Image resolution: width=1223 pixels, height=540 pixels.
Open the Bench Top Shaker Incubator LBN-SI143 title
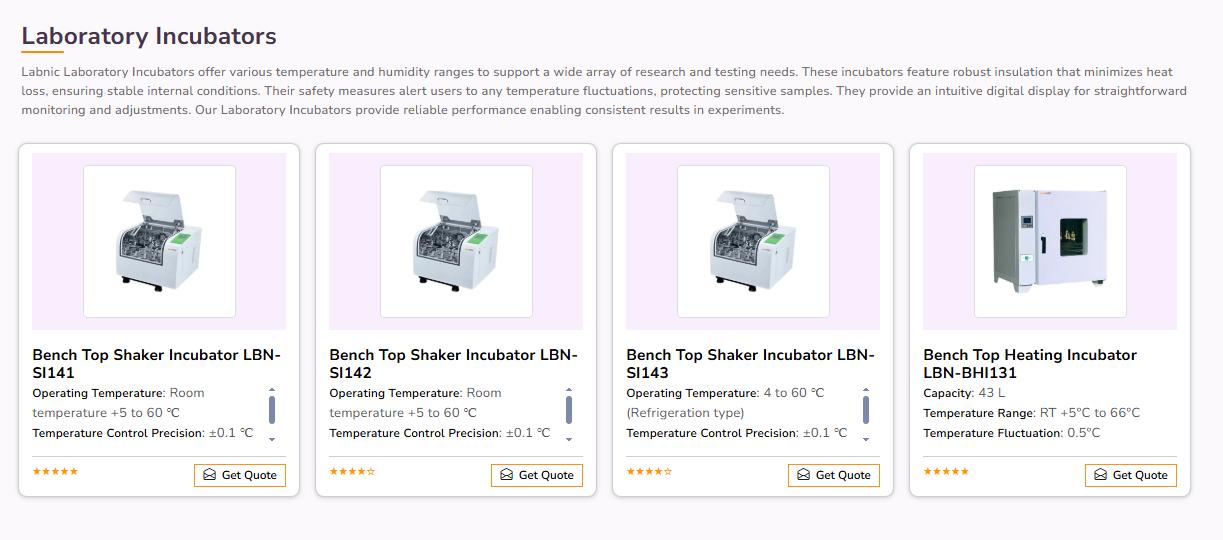(750, 364)
